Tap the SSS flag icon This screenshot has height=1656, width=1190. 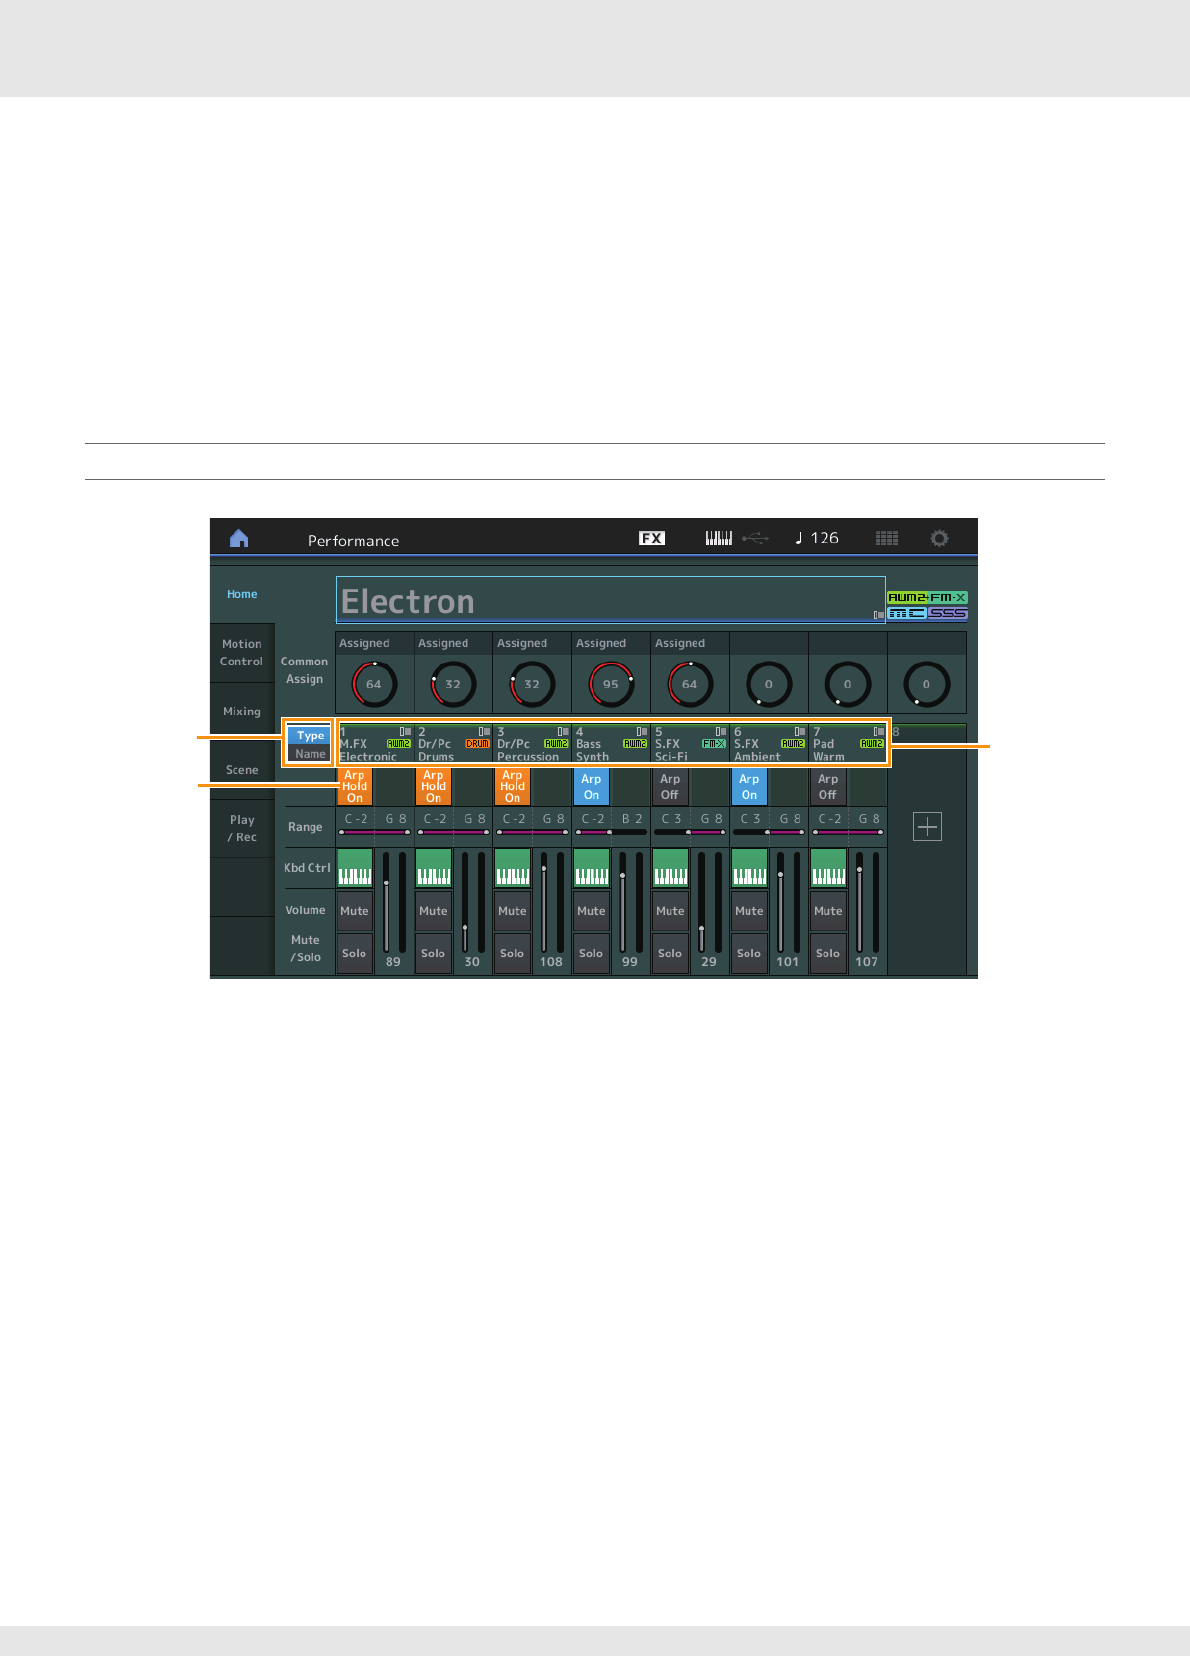(x=948, y=613)
